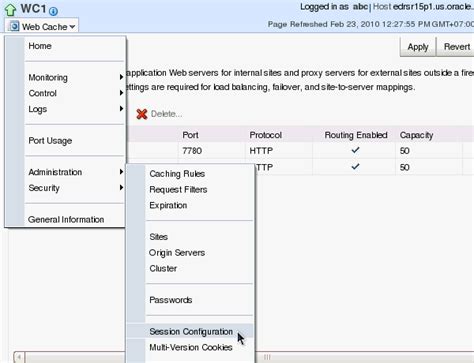
Task: Click the Capacity column header
Action: [416, 135]
